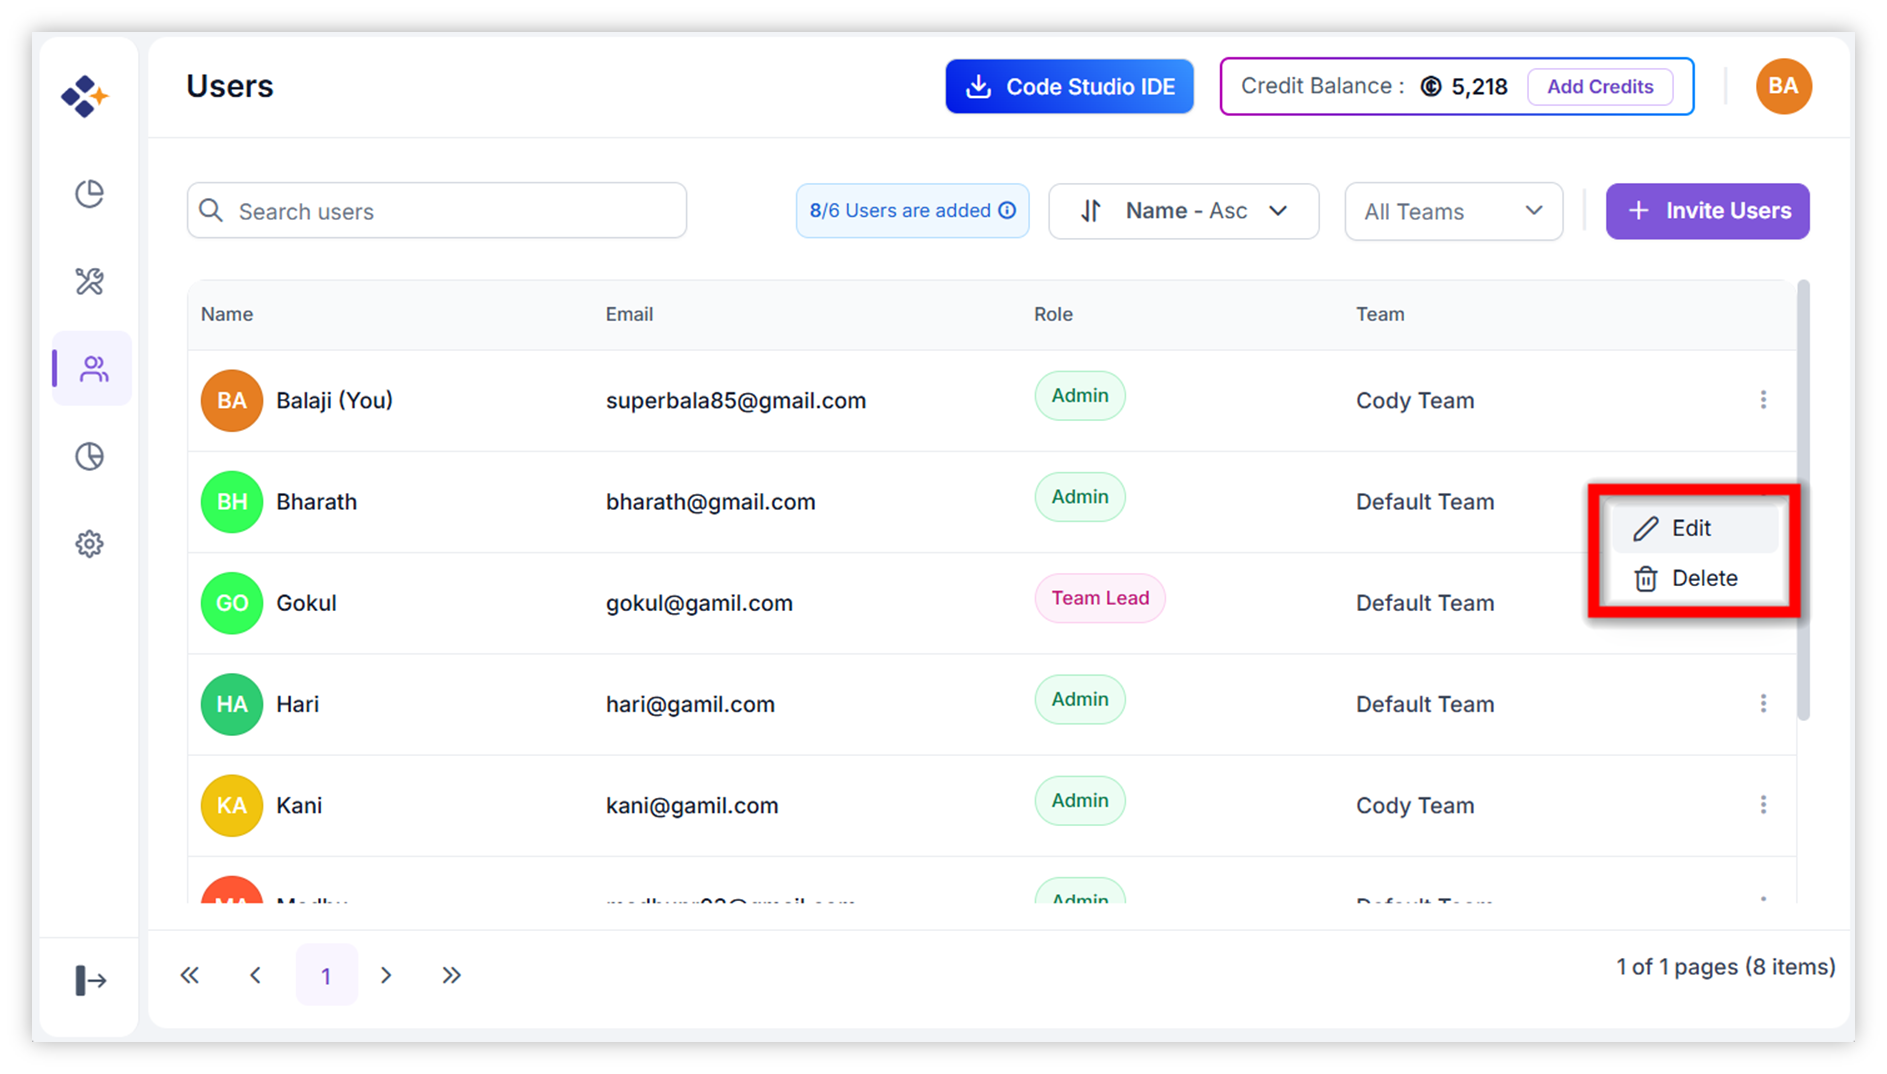Screen dimensions: 1887x1074
Task: Choose Edit from the context menu
Action: tap(1694, 528)
